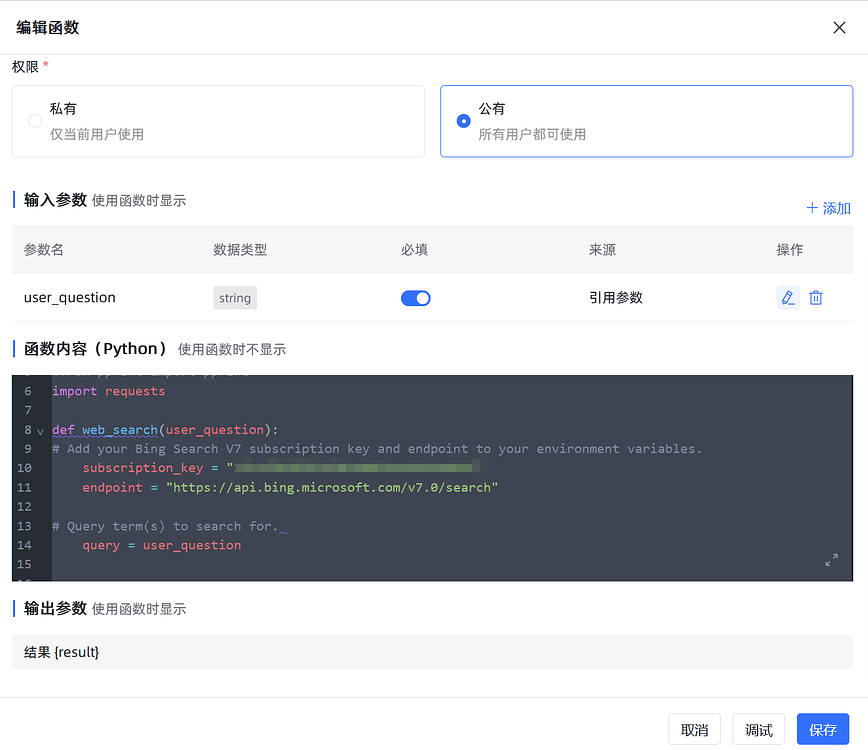
Task: Delete the user_question parameter with trash icon
Action: click(815, 298)
